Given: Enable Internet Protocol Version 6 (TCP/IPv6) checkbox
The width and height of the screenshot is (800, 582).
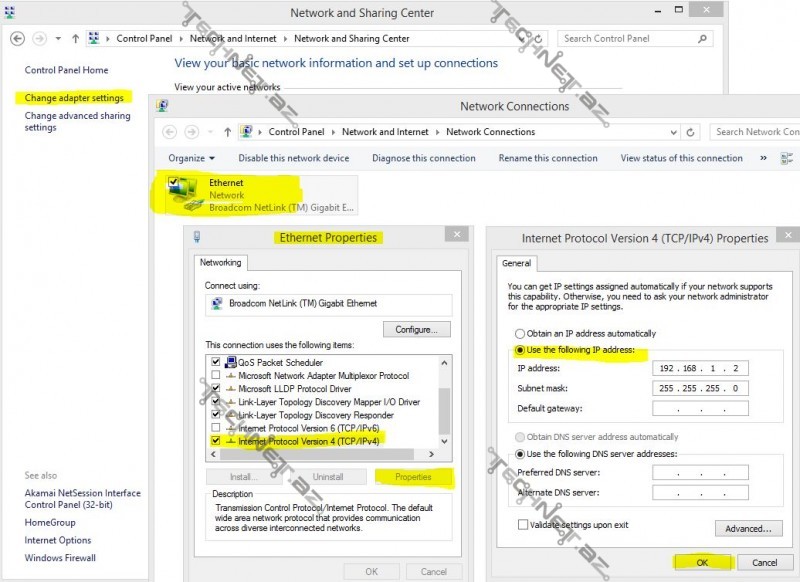Looking at the screenshot, I should tap(214, 427).
